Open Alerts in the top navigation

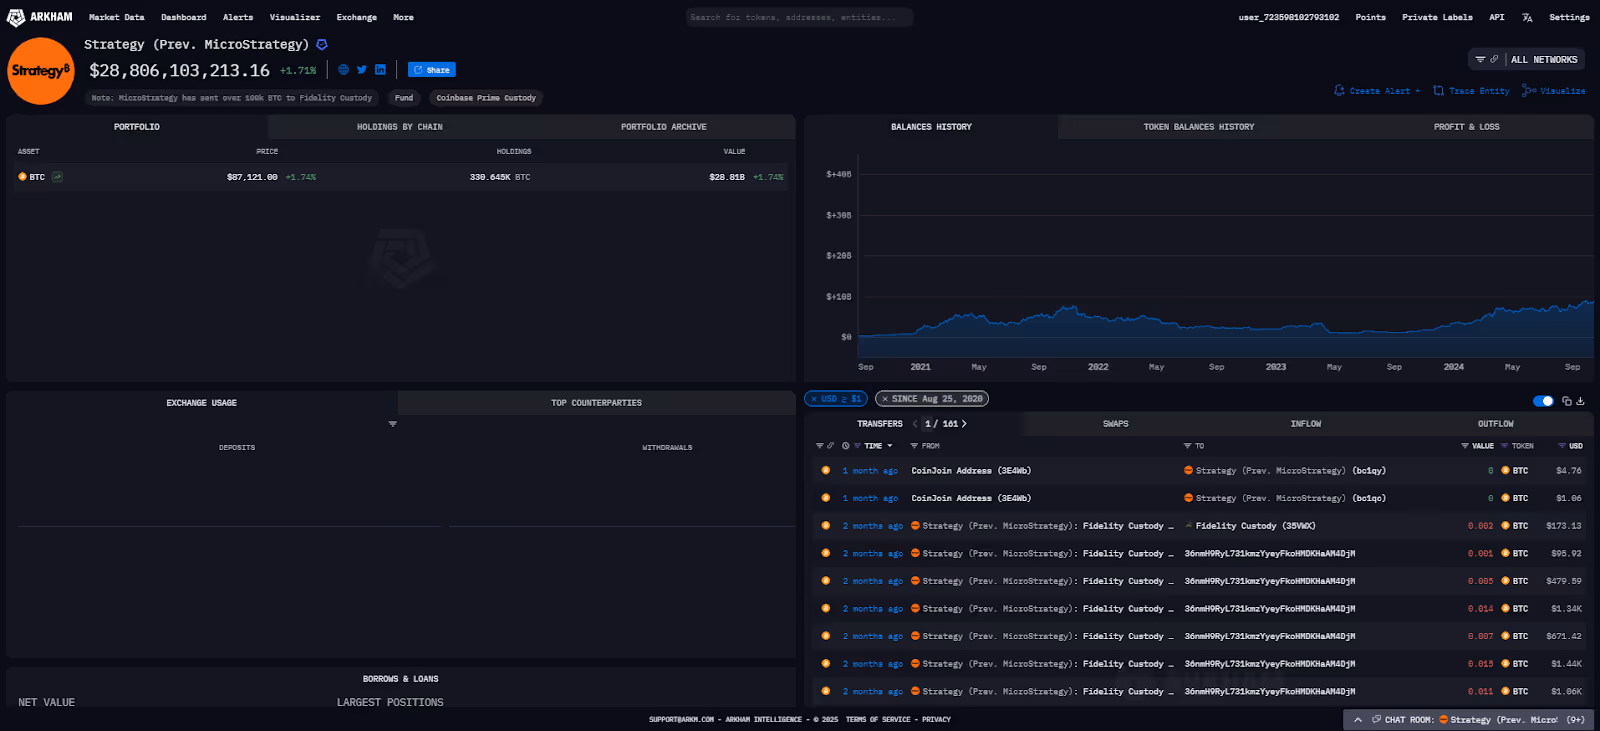click(238, 17)
